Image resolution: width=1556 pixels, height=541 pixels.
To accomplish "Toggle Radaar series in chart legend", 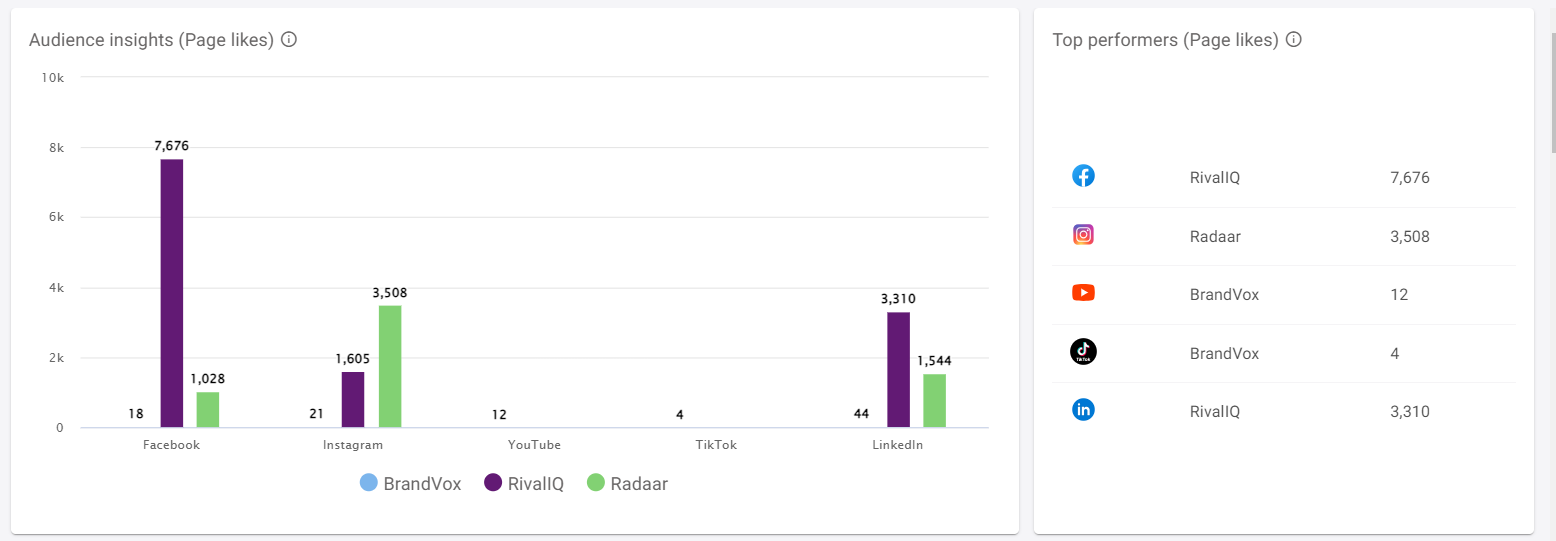I will (627, 484).
